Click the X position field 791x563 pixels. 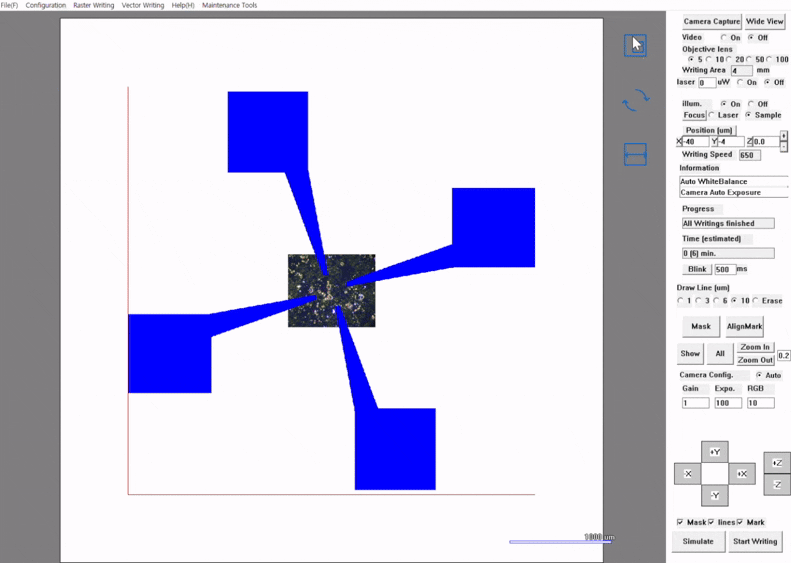click(696, 142)
